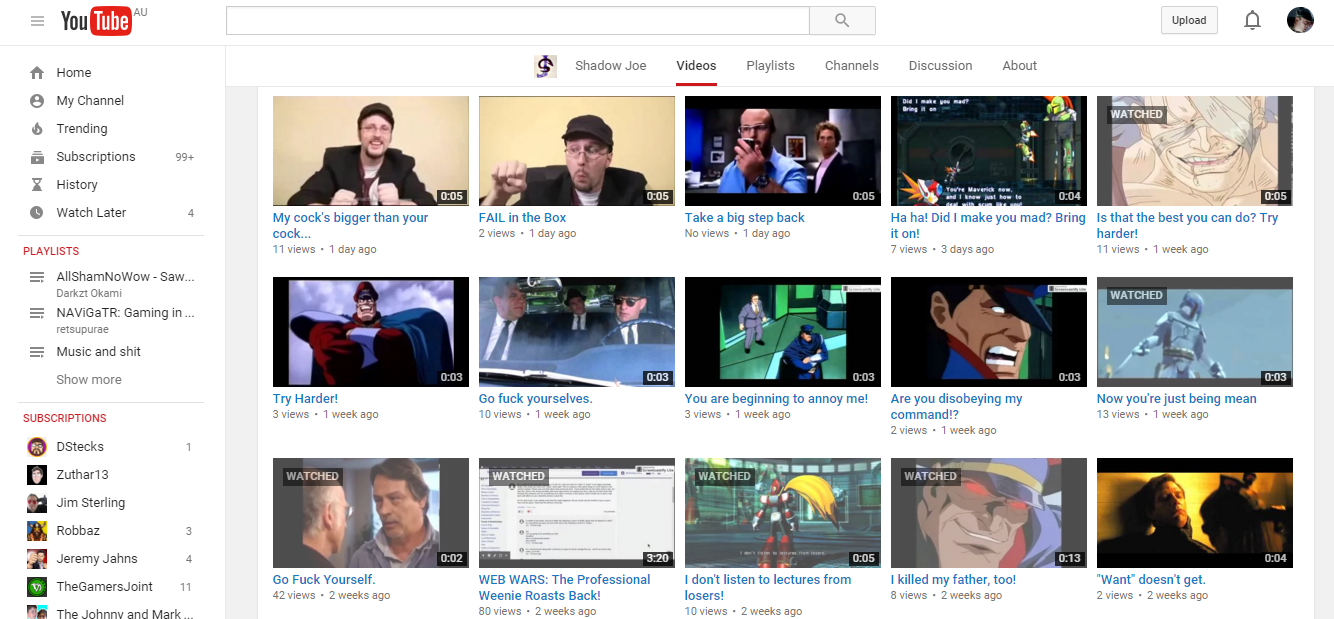Open 'WEB WARS: The Professional Weenie Roasts Back!' title
This screenshot has height=619, width=1334.
tap(565, 588)
